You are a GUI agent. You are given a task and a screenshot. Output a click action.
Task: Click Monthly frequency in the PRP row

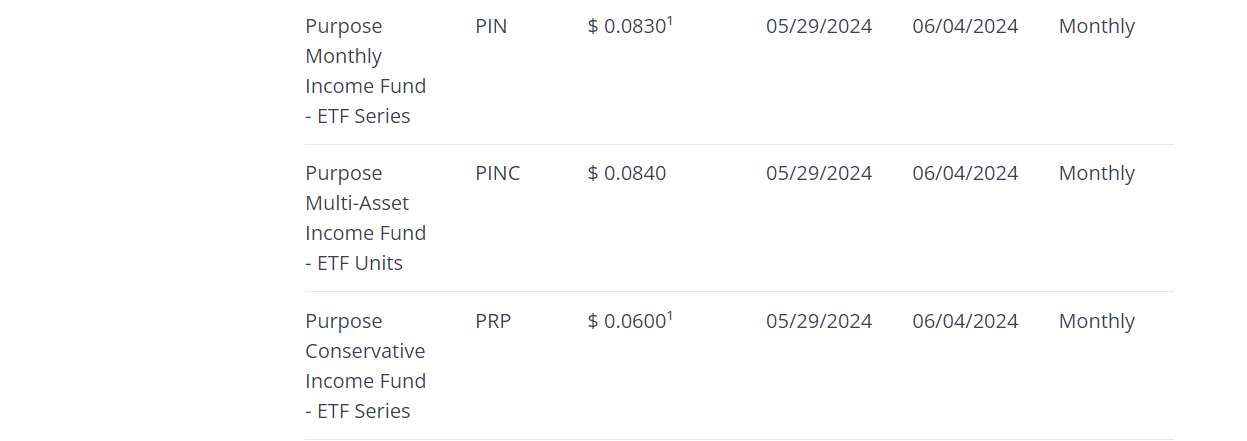pyautogui.click(x=1096, y=321)
